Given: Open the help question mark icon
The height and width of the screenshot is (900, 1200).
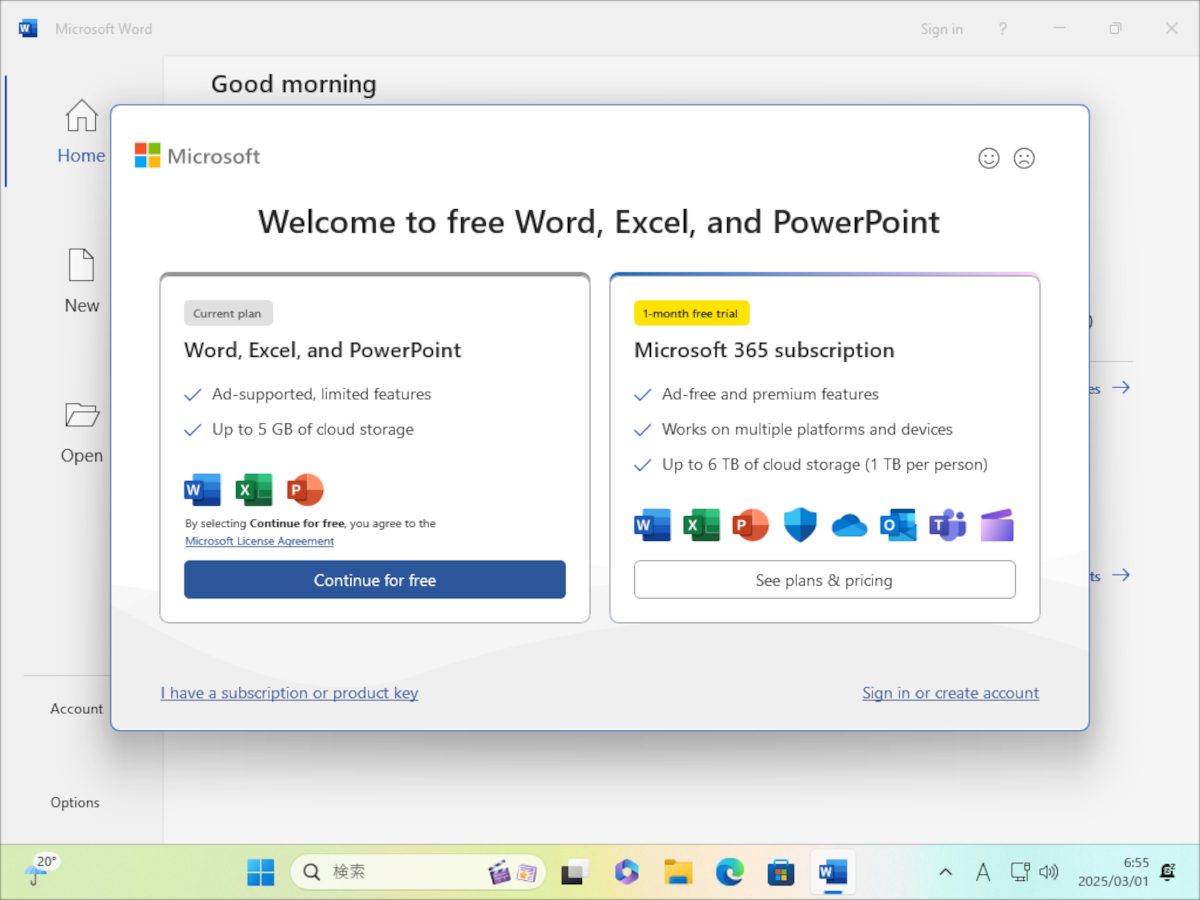Looking at the screenshot, I should coord(1003,29).
